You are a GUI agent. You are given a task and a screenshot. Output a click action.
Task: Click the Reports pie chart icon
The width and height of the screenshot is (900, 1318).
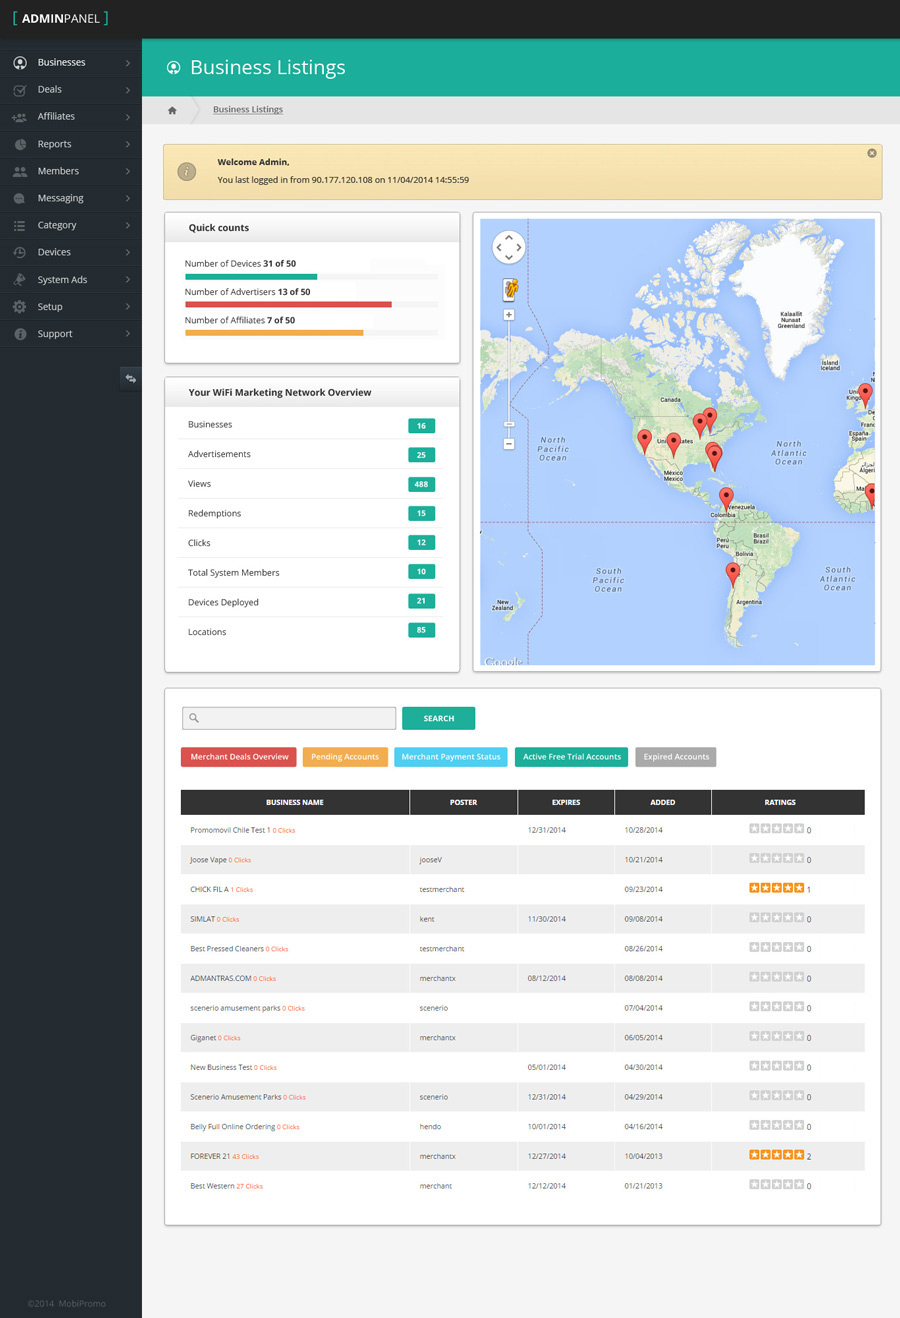[20, 144]
